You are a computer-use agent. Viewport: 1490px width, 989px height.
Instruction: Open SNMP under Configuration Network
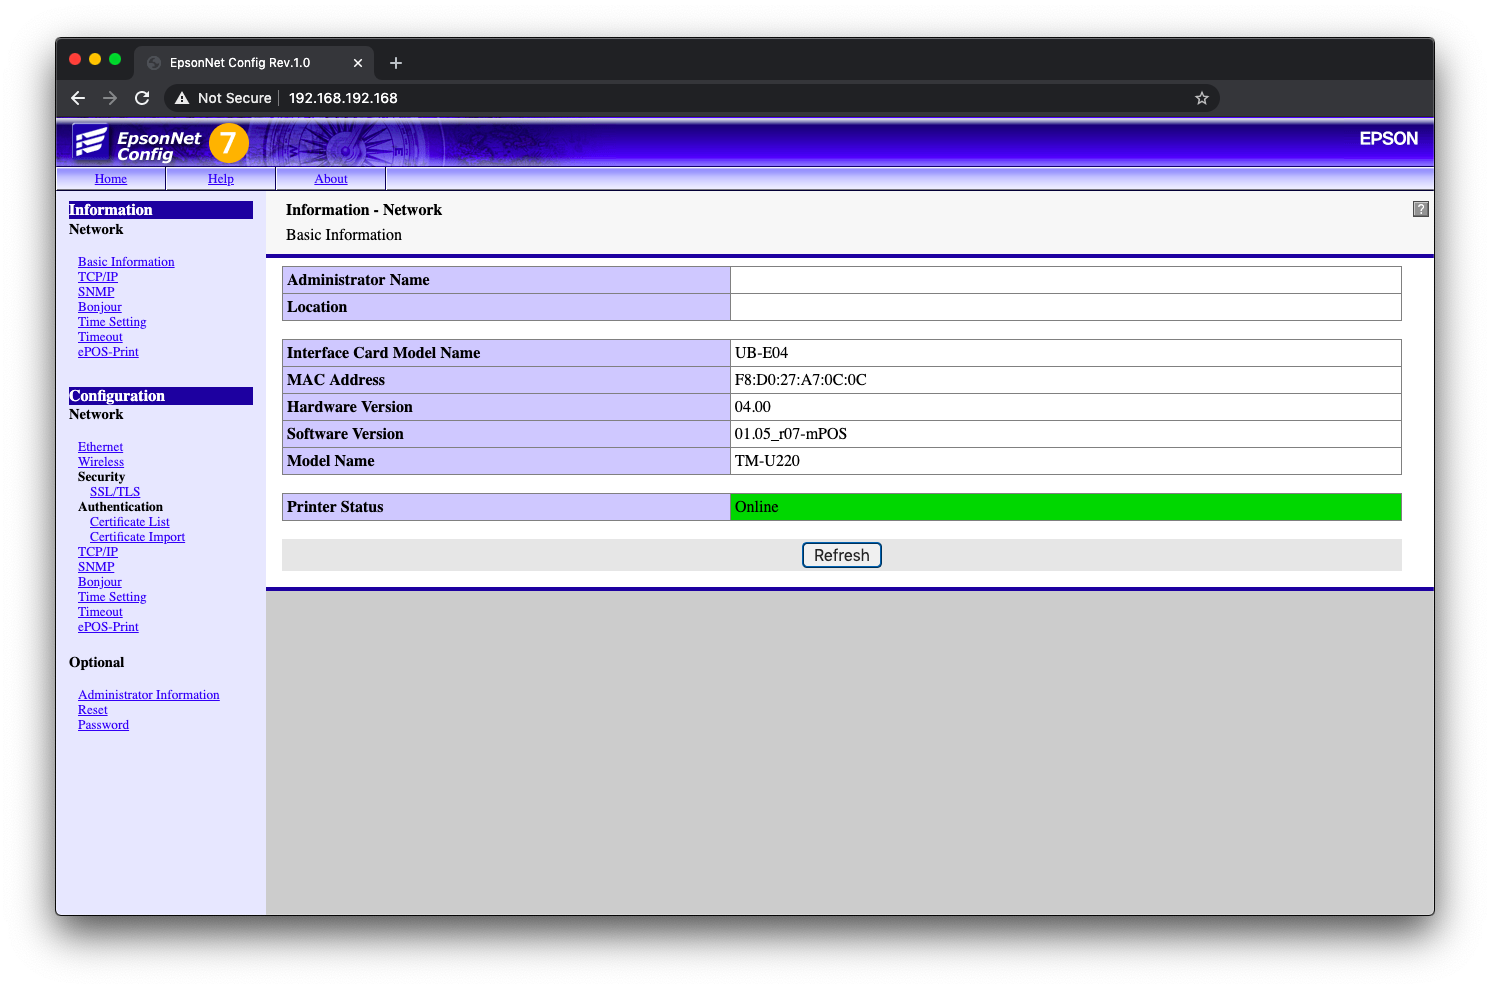(96, 567)
